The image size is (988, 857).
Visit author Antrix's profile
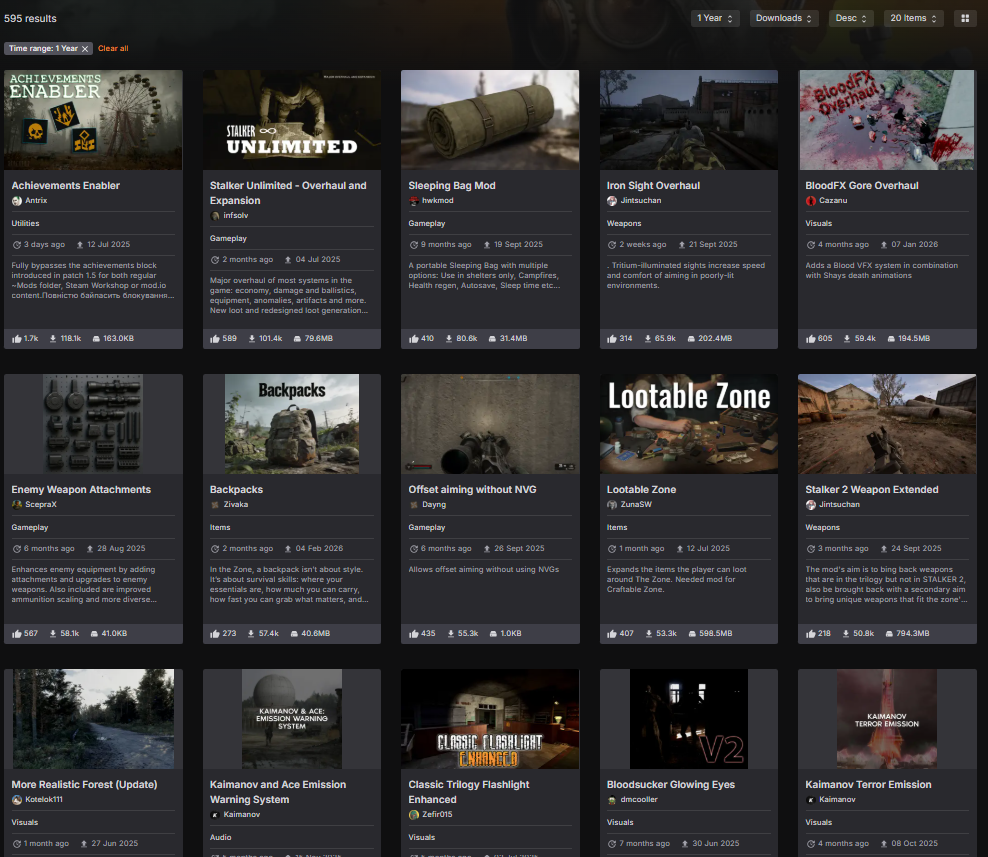[x=36, y=200]
